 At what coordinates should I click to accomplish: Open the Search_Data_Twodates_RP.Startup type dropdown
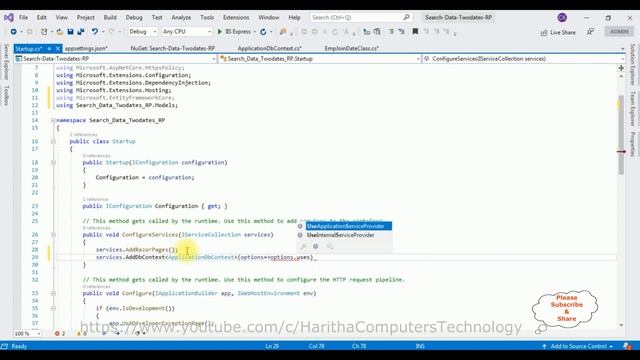pos(320,59)
